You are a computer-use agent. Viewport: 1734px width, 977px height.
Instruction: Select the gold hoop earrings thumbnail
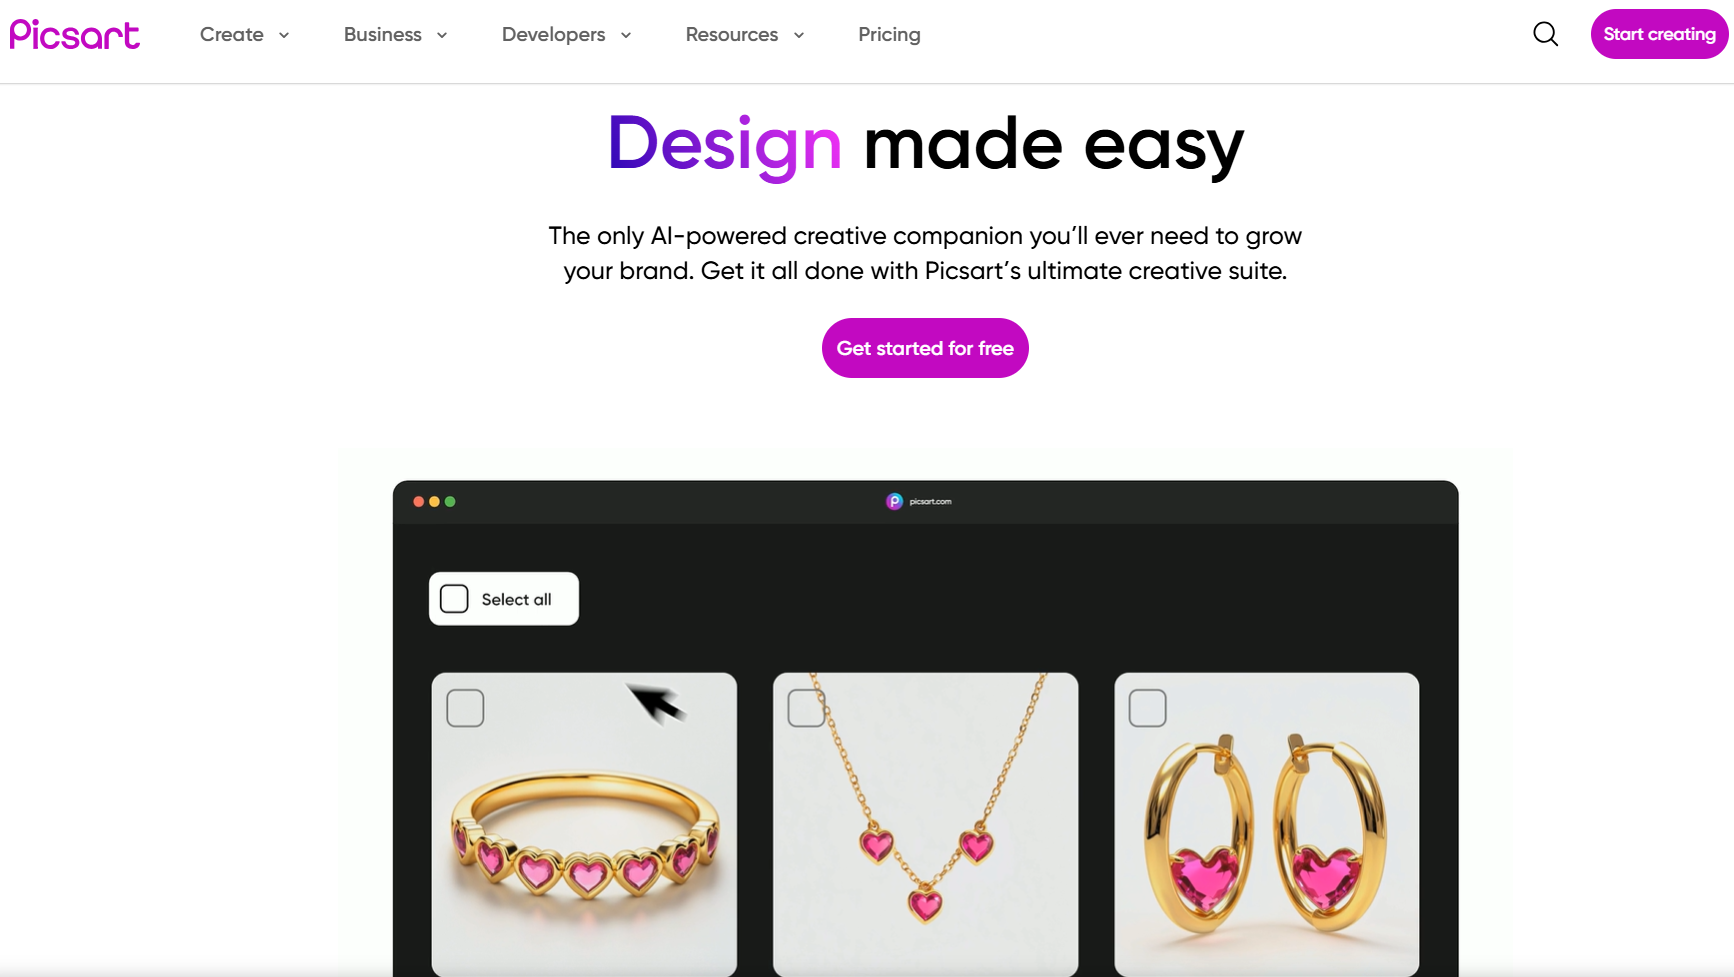1267,824
